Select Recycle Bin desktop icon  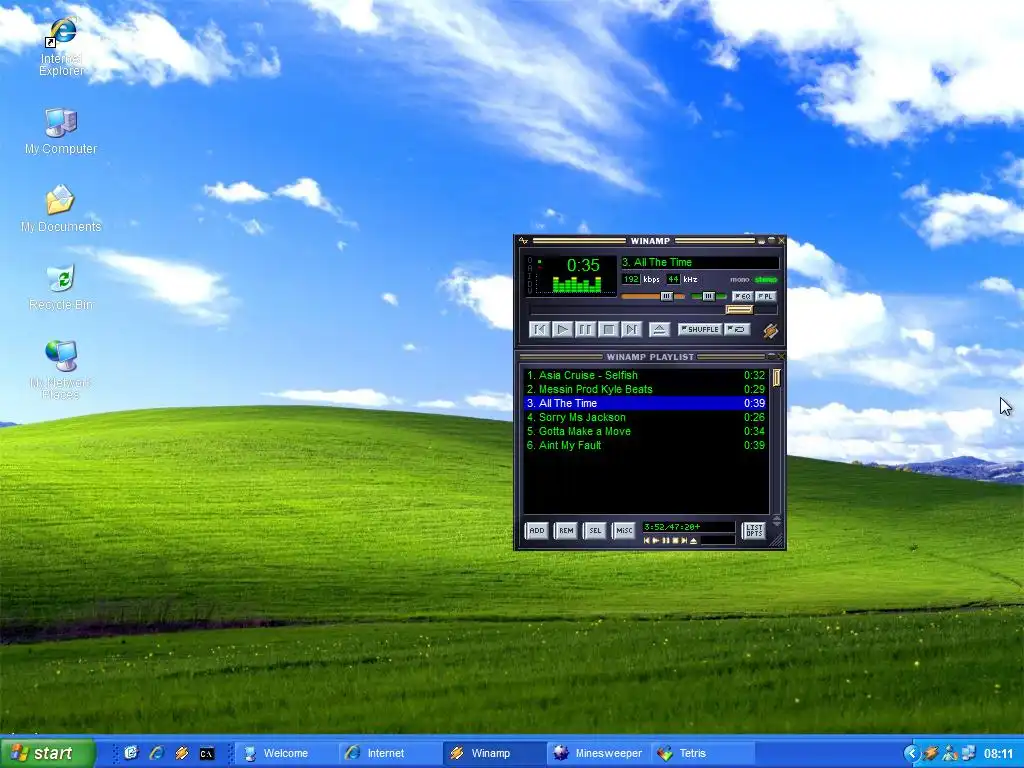click(x=61, y=287)
